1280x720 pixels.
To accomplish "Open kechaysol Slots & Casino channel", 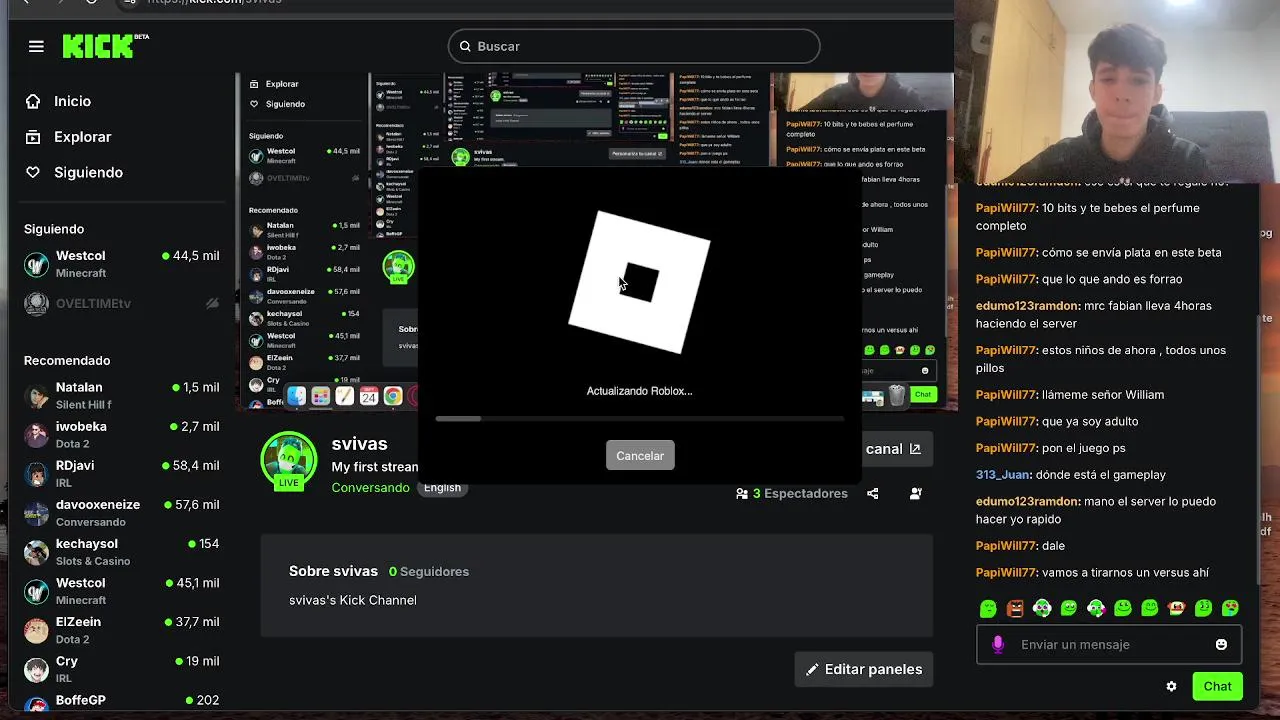I will tap(122, 552).
